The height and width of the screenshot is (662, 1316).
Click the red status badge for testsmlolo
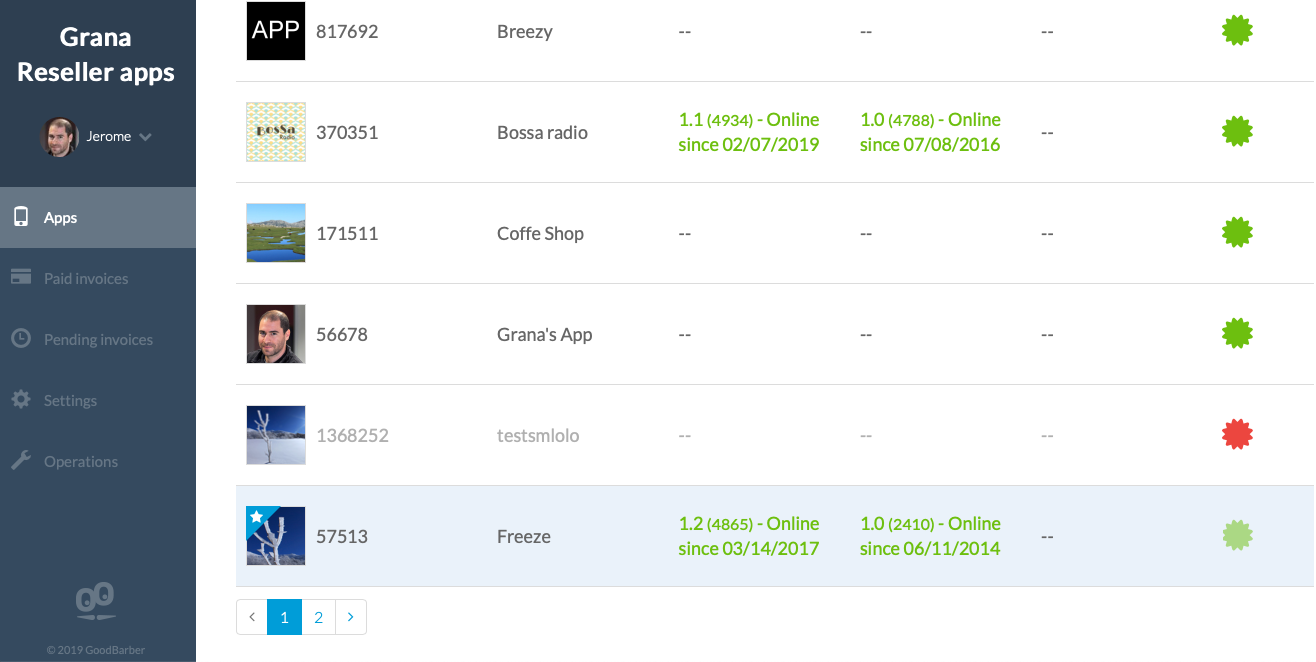pos(1237,435)
